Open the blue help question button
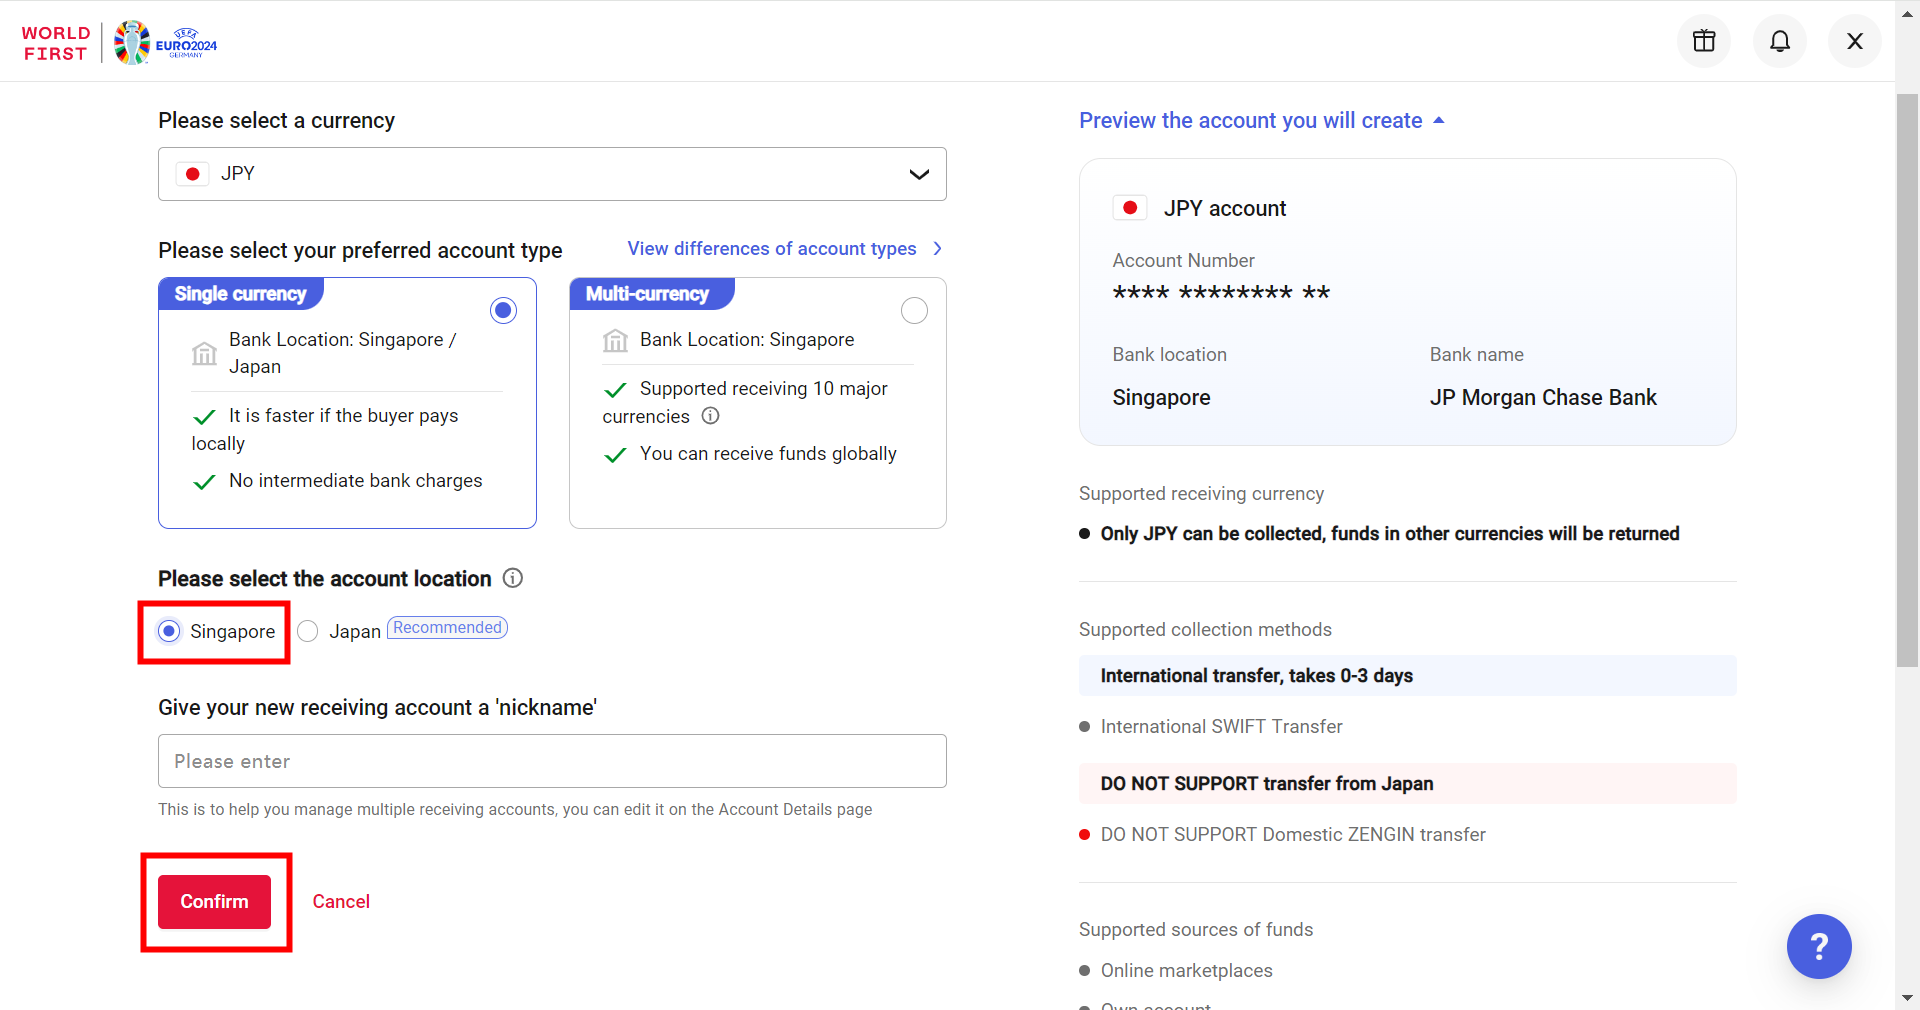Viewport: 1920px width, 1010px height. pos(1818,945)
